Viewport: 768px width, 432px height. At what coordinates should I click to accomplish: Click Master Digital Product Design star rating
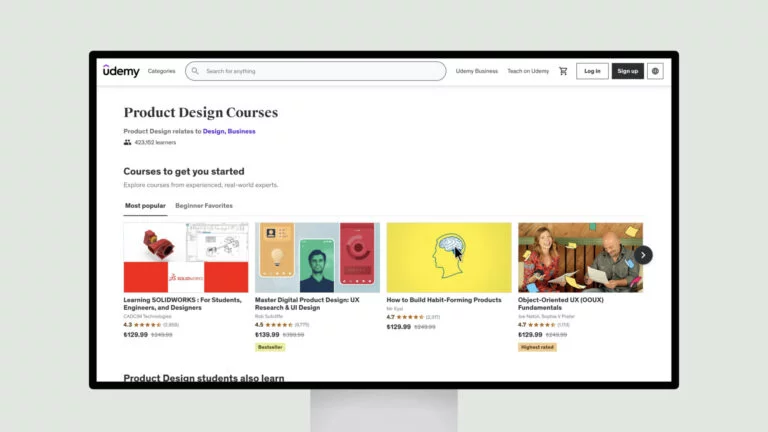[279, 325]
